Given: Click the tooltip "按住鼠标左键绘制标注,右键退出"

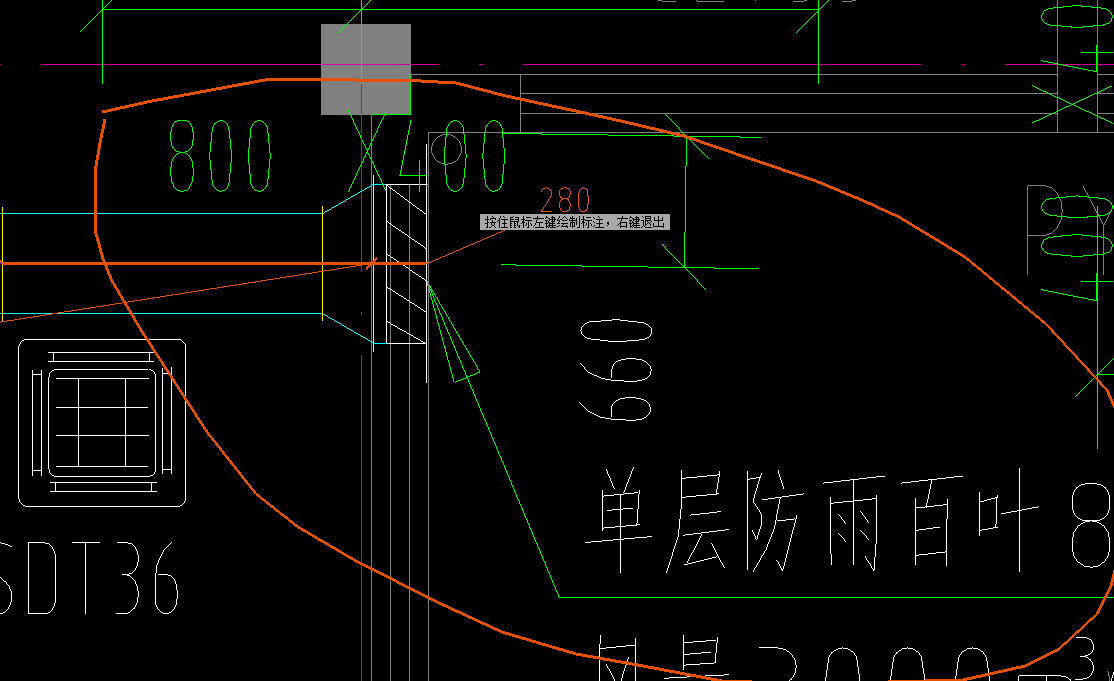Looking at the screenshot, I should point(575,222).
